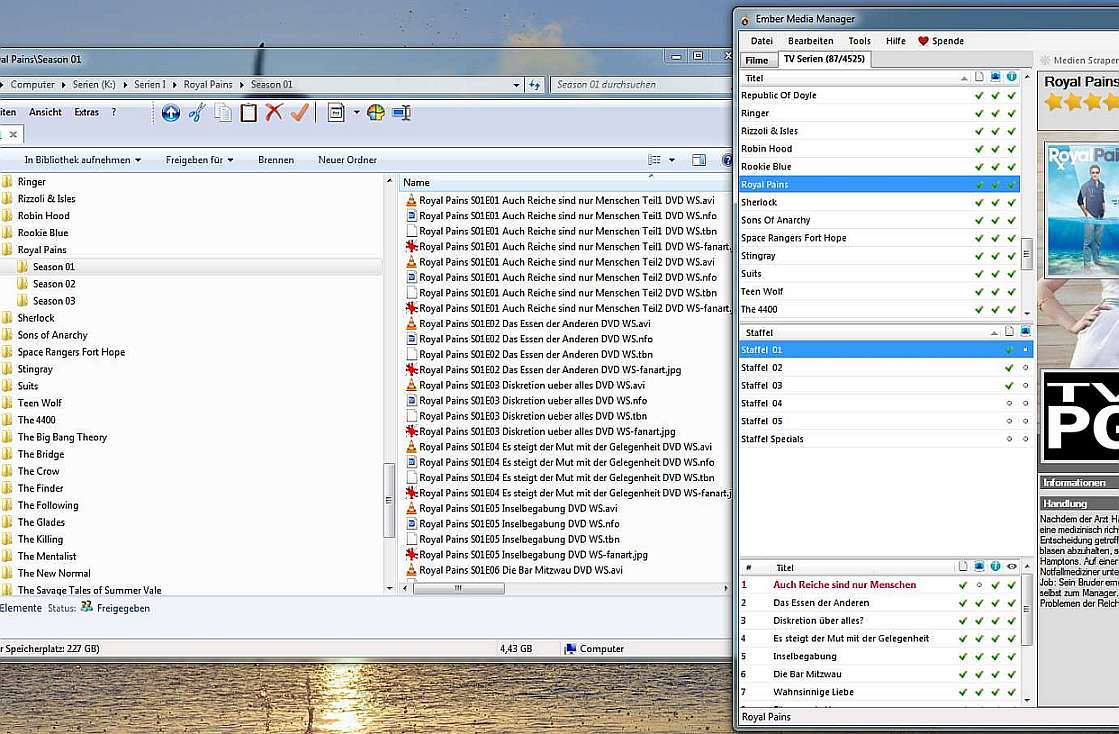This screenshot has height=734, width=1119.
Task: Click the eye watched column icon in episode header
Action: 1012,566
